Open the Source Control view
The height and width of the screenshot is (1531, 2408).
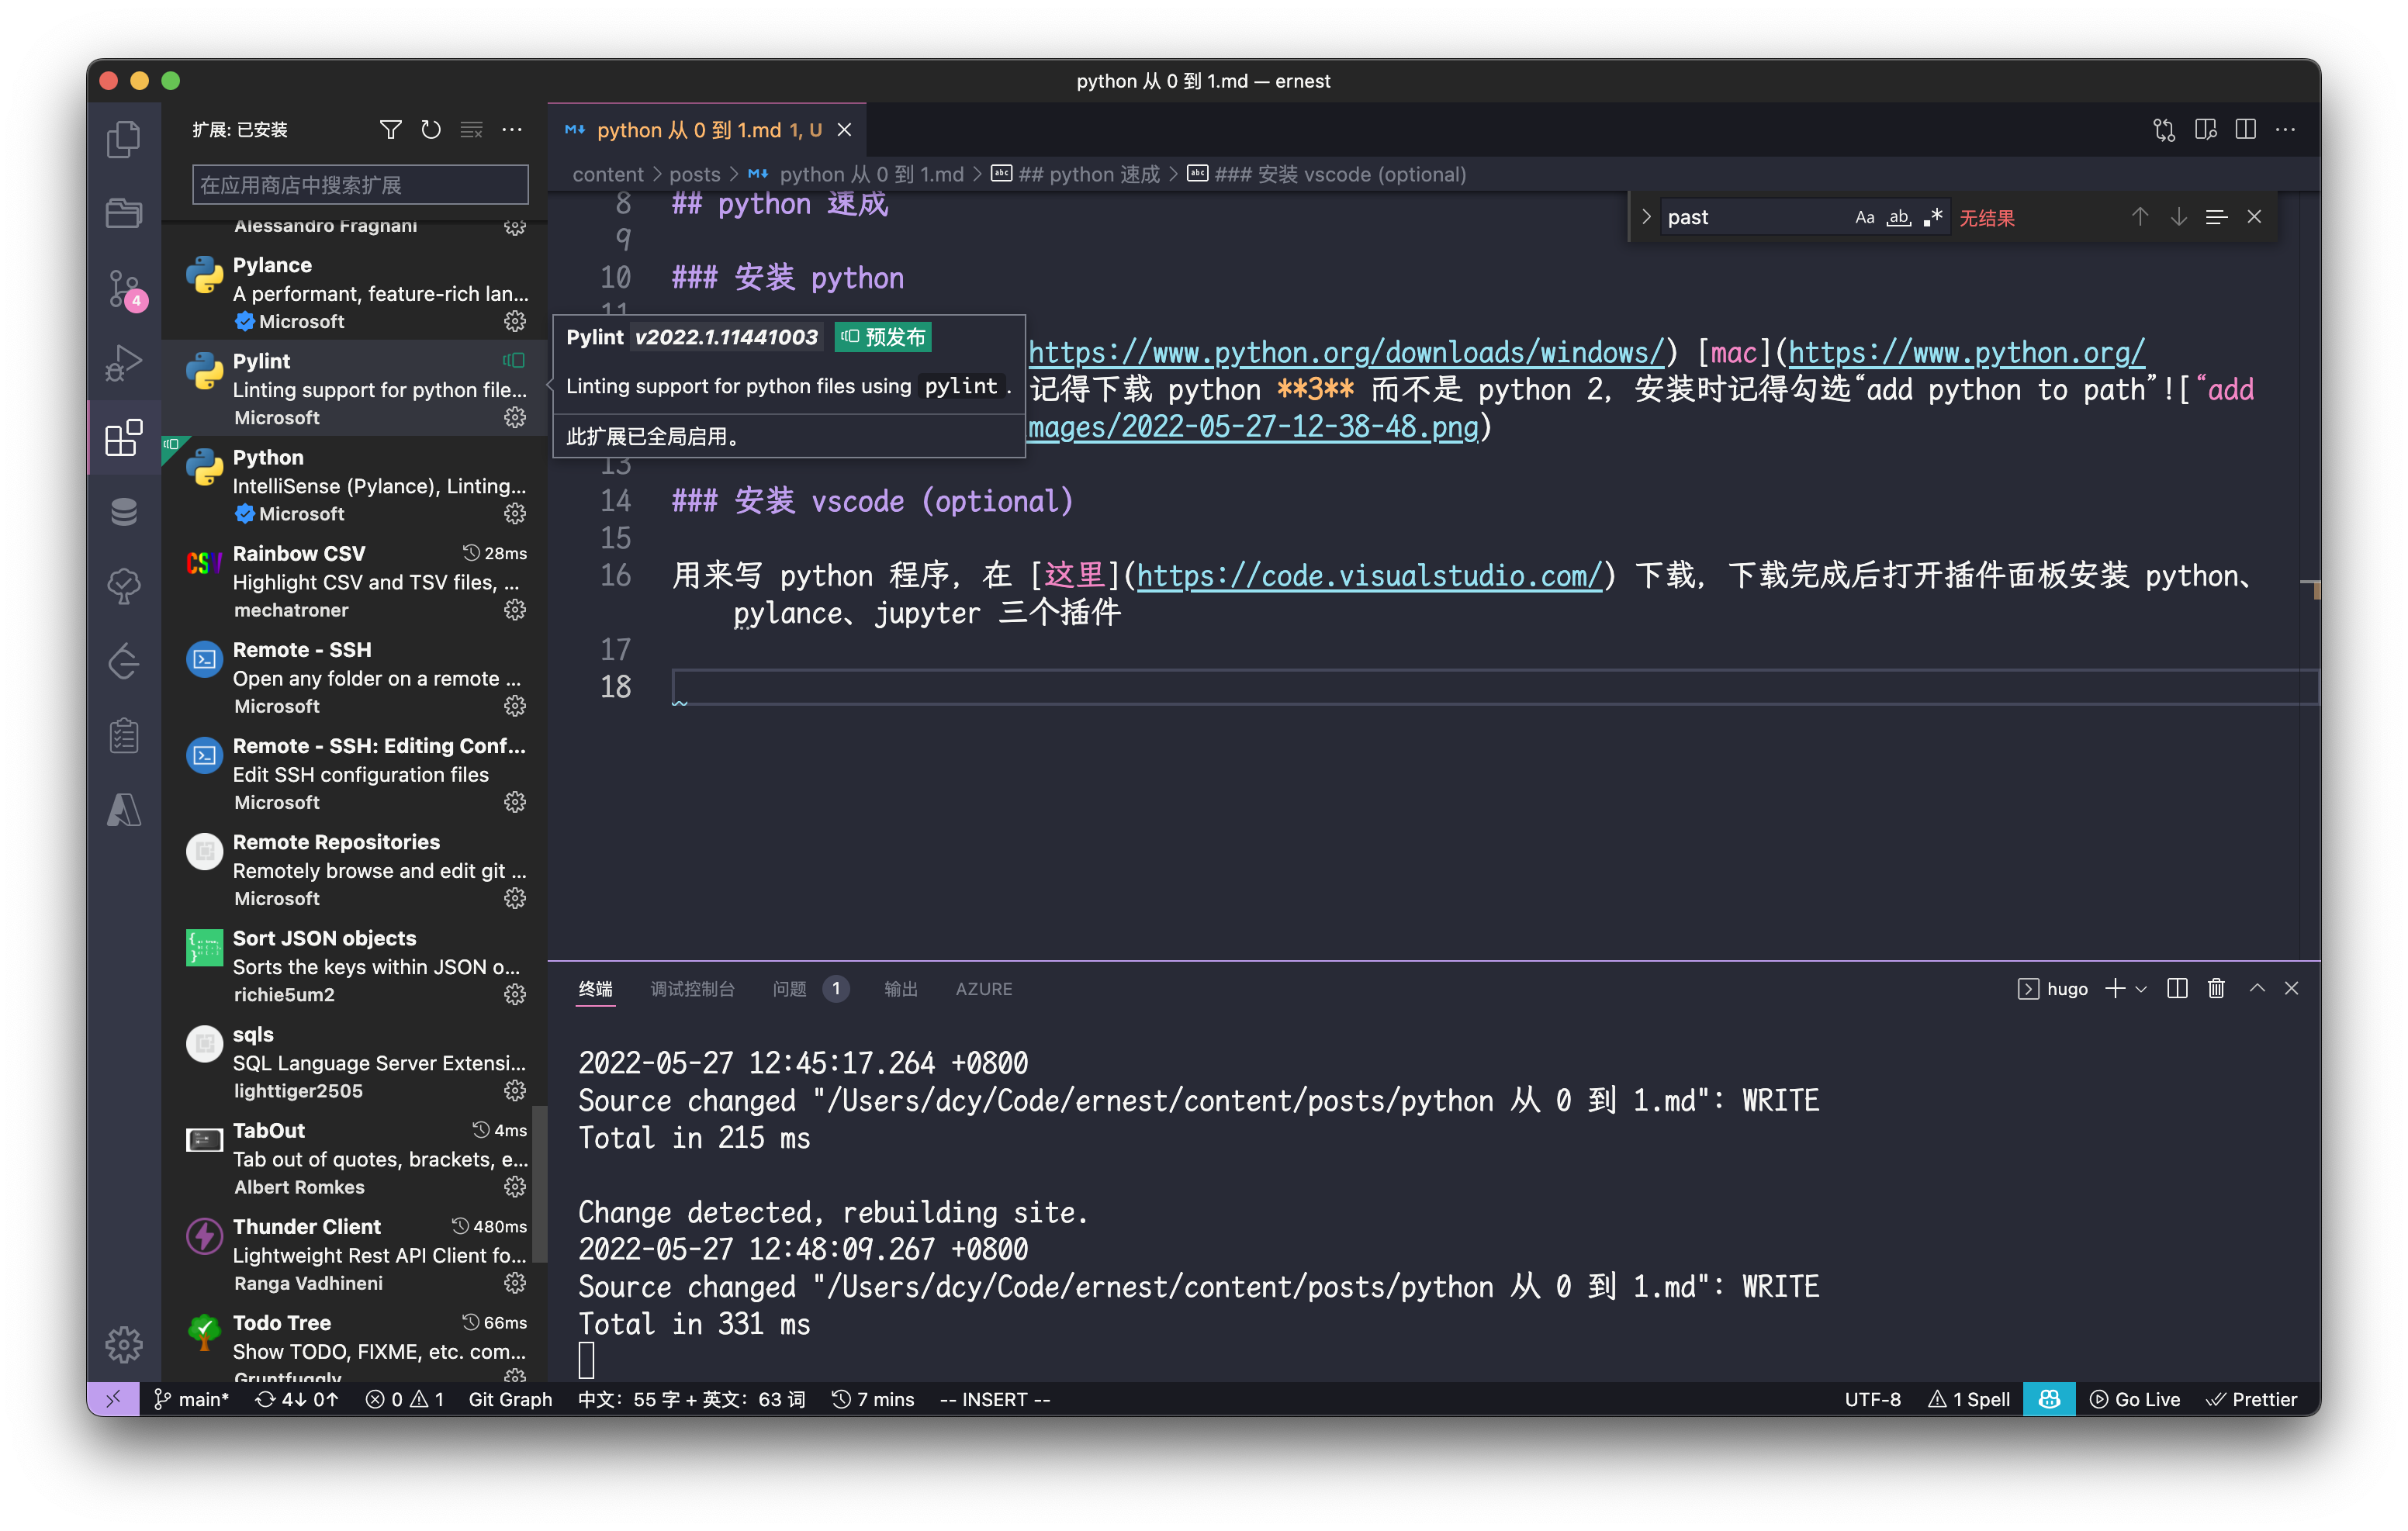pos(124,288)
